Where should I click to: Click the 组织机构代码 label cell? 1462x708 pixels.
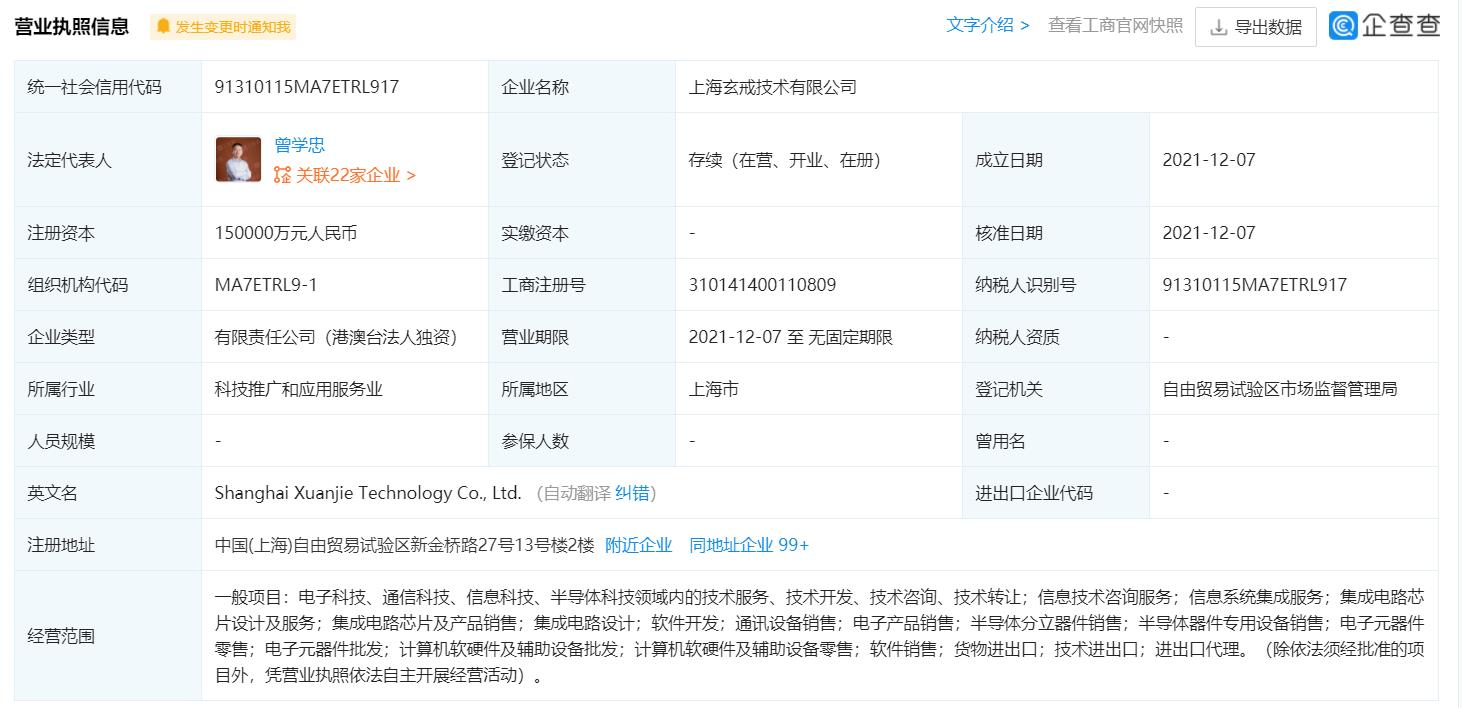tap(108, 285)
